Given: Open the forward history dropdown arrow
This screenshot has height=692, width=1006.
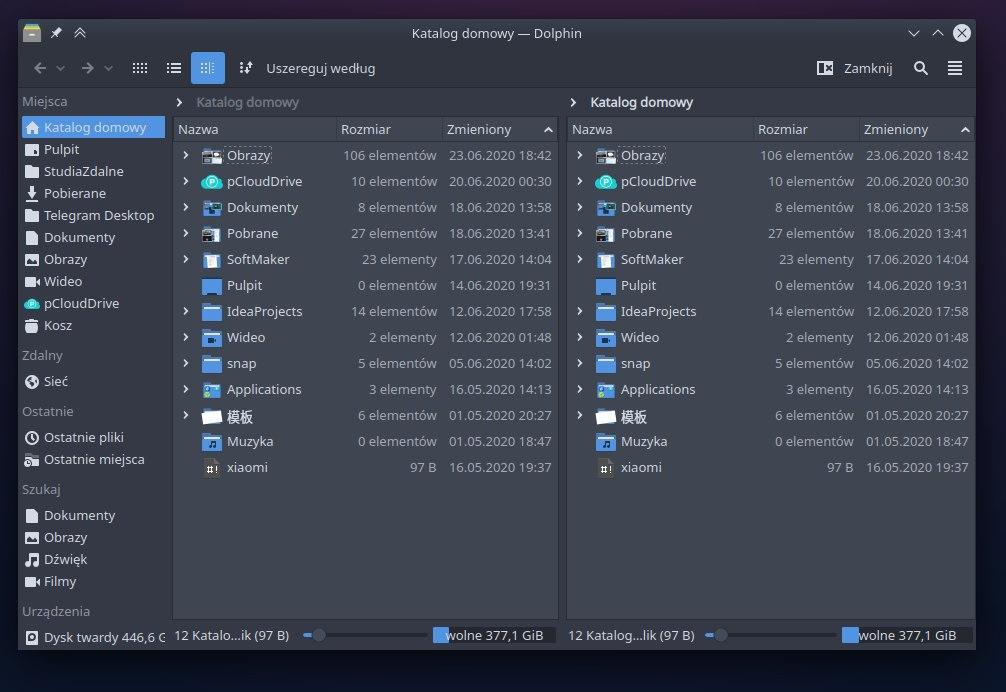Looking at the screenshot, I should 109,68.
